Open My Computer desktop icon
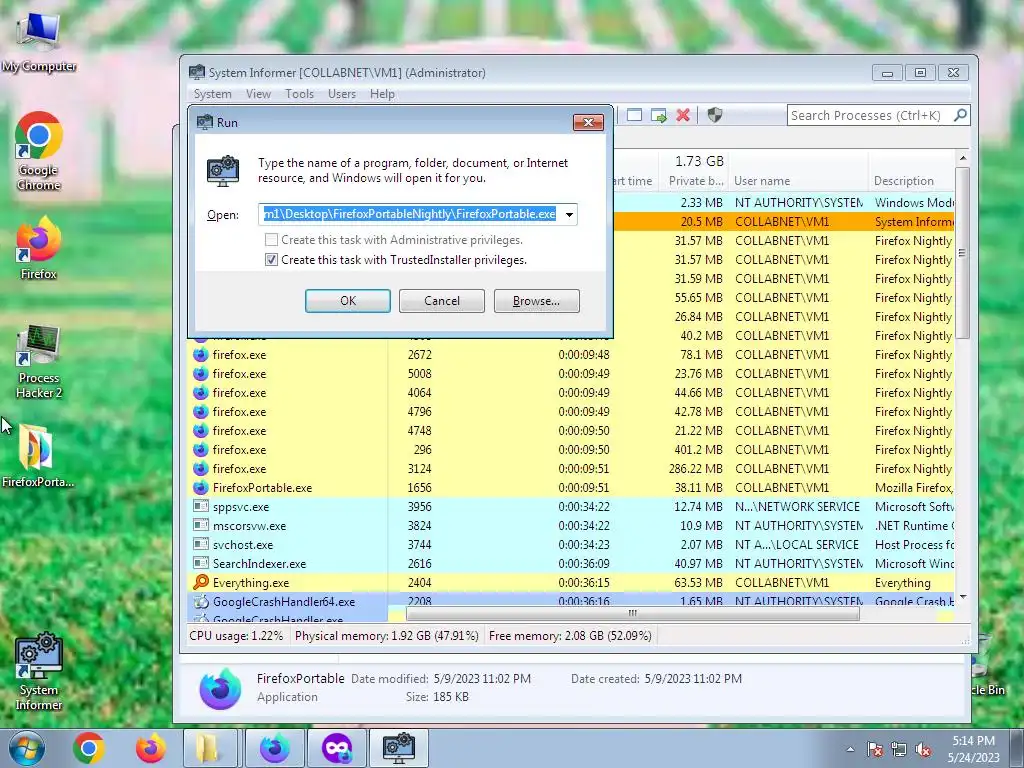1024x768 pixels. pyautogui.click(x=39, y=43)
